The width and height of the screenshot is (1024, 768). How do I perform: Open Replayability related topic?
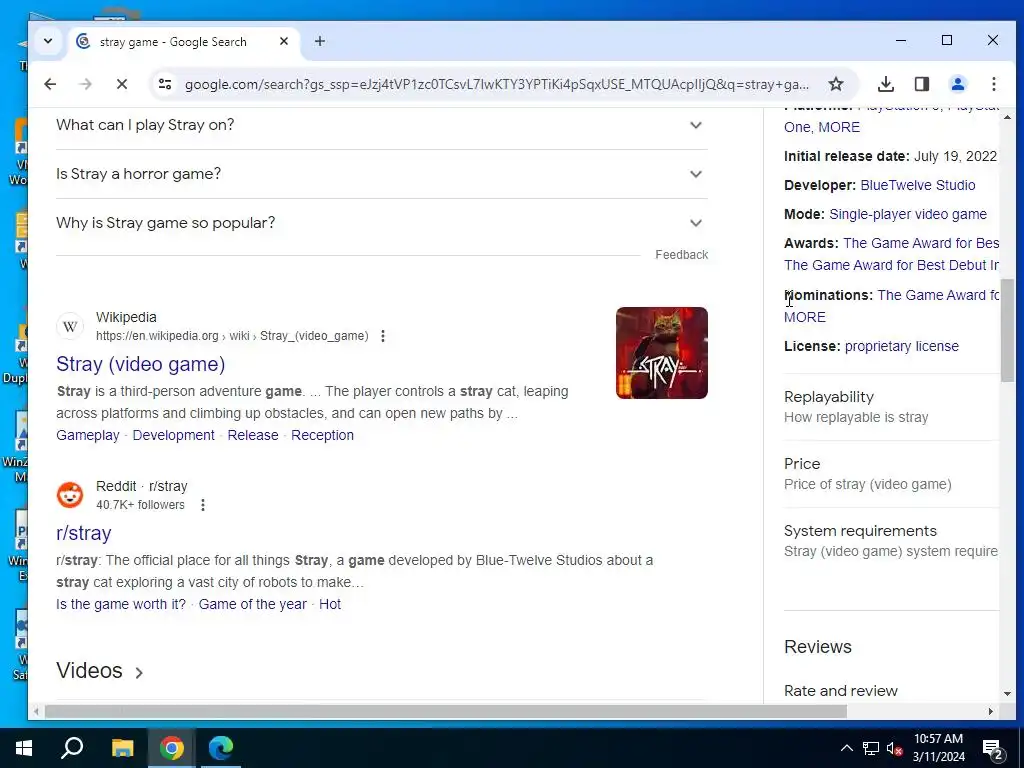pyautogui.click(x=891, y=407)
